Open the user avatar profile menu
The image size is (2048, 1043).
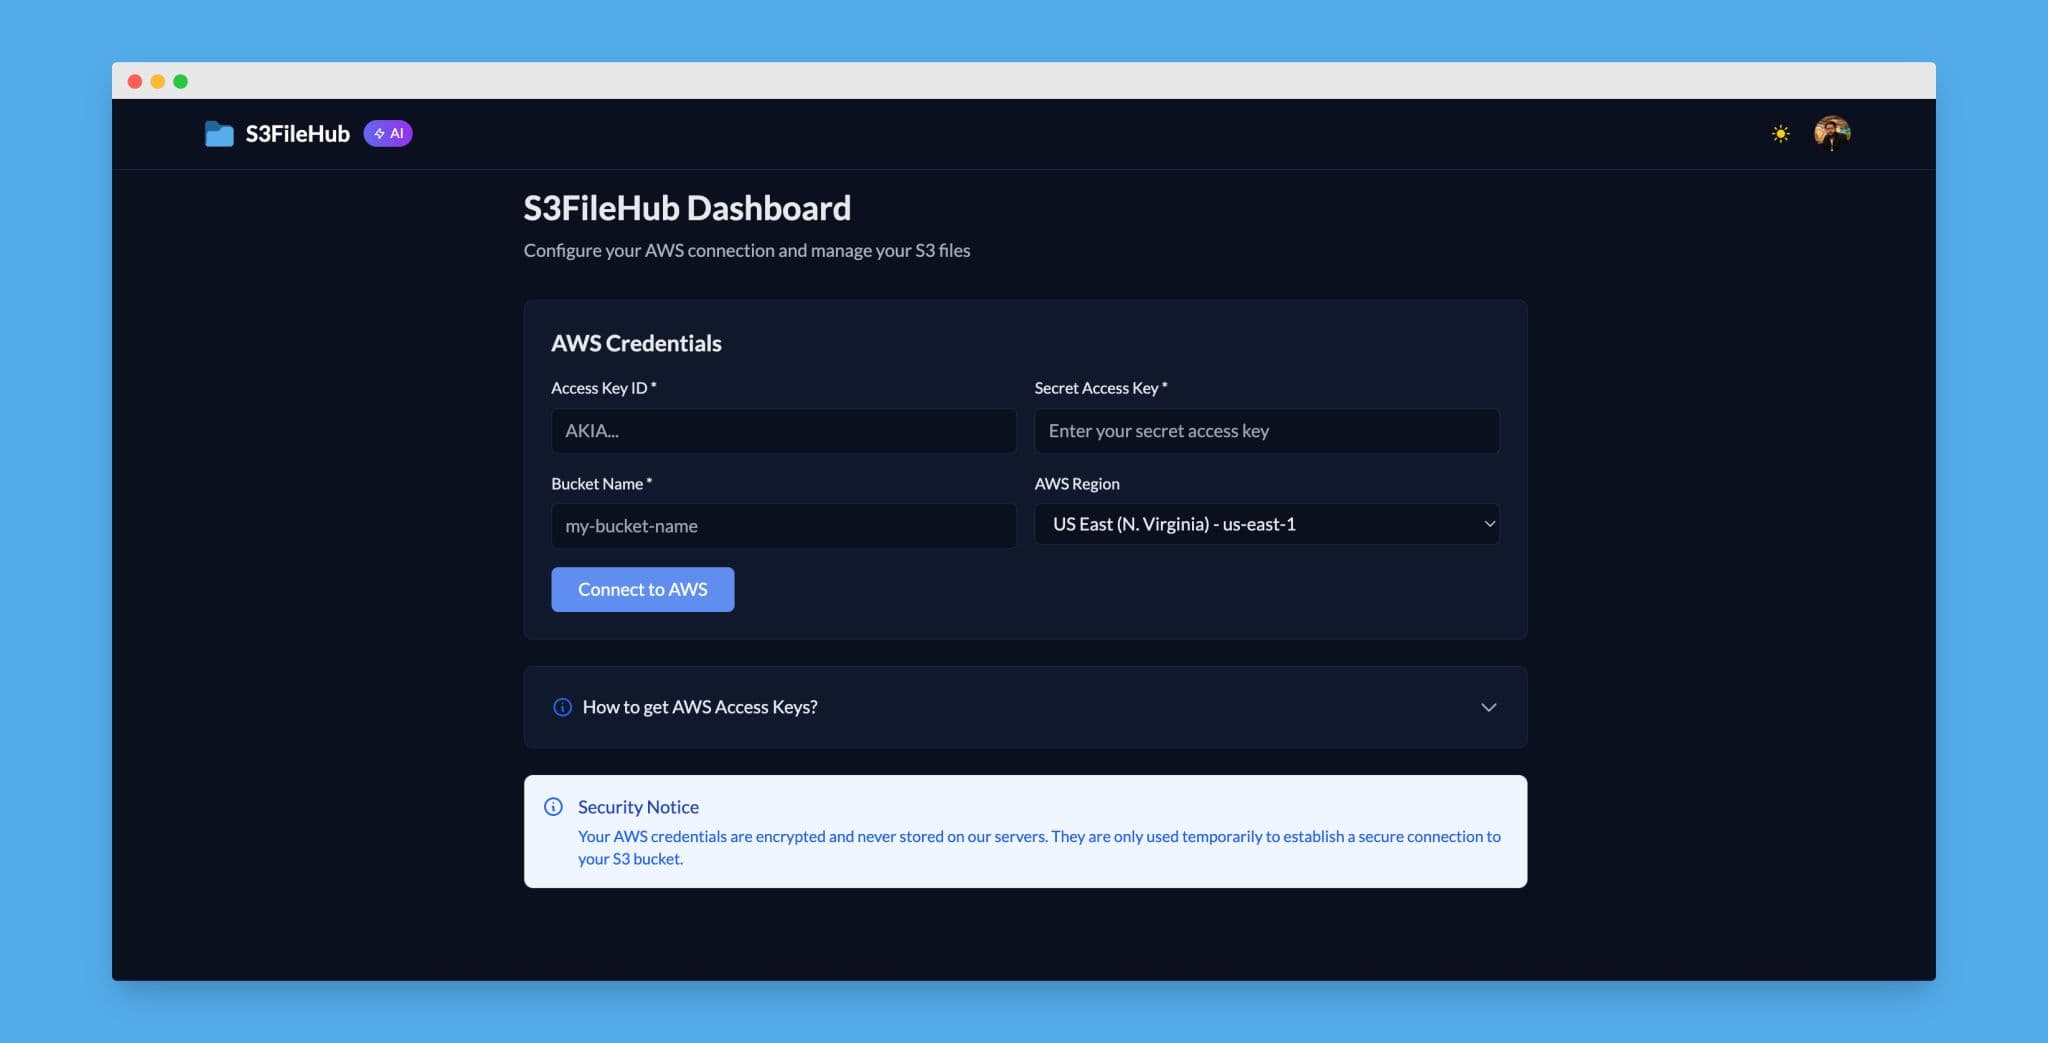click(1832, 133)
